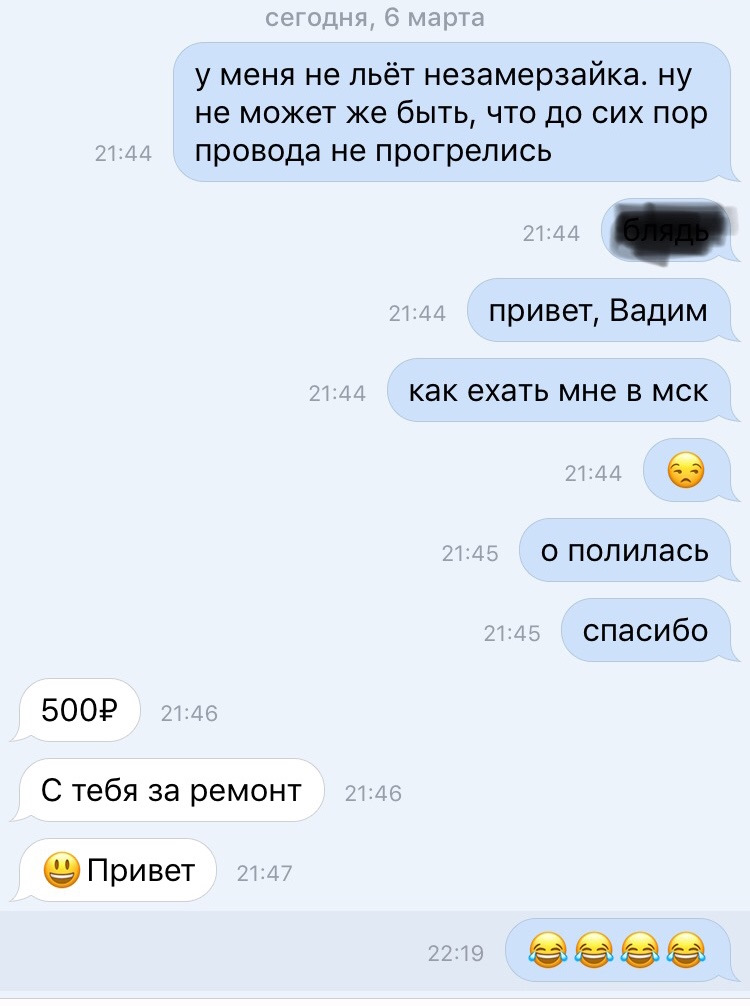The width and height of the screenshot is (750, 1006).
Task: Select the highlighted row with the laughing emojis
Action: pyautogui.click(x=375, y=951)
